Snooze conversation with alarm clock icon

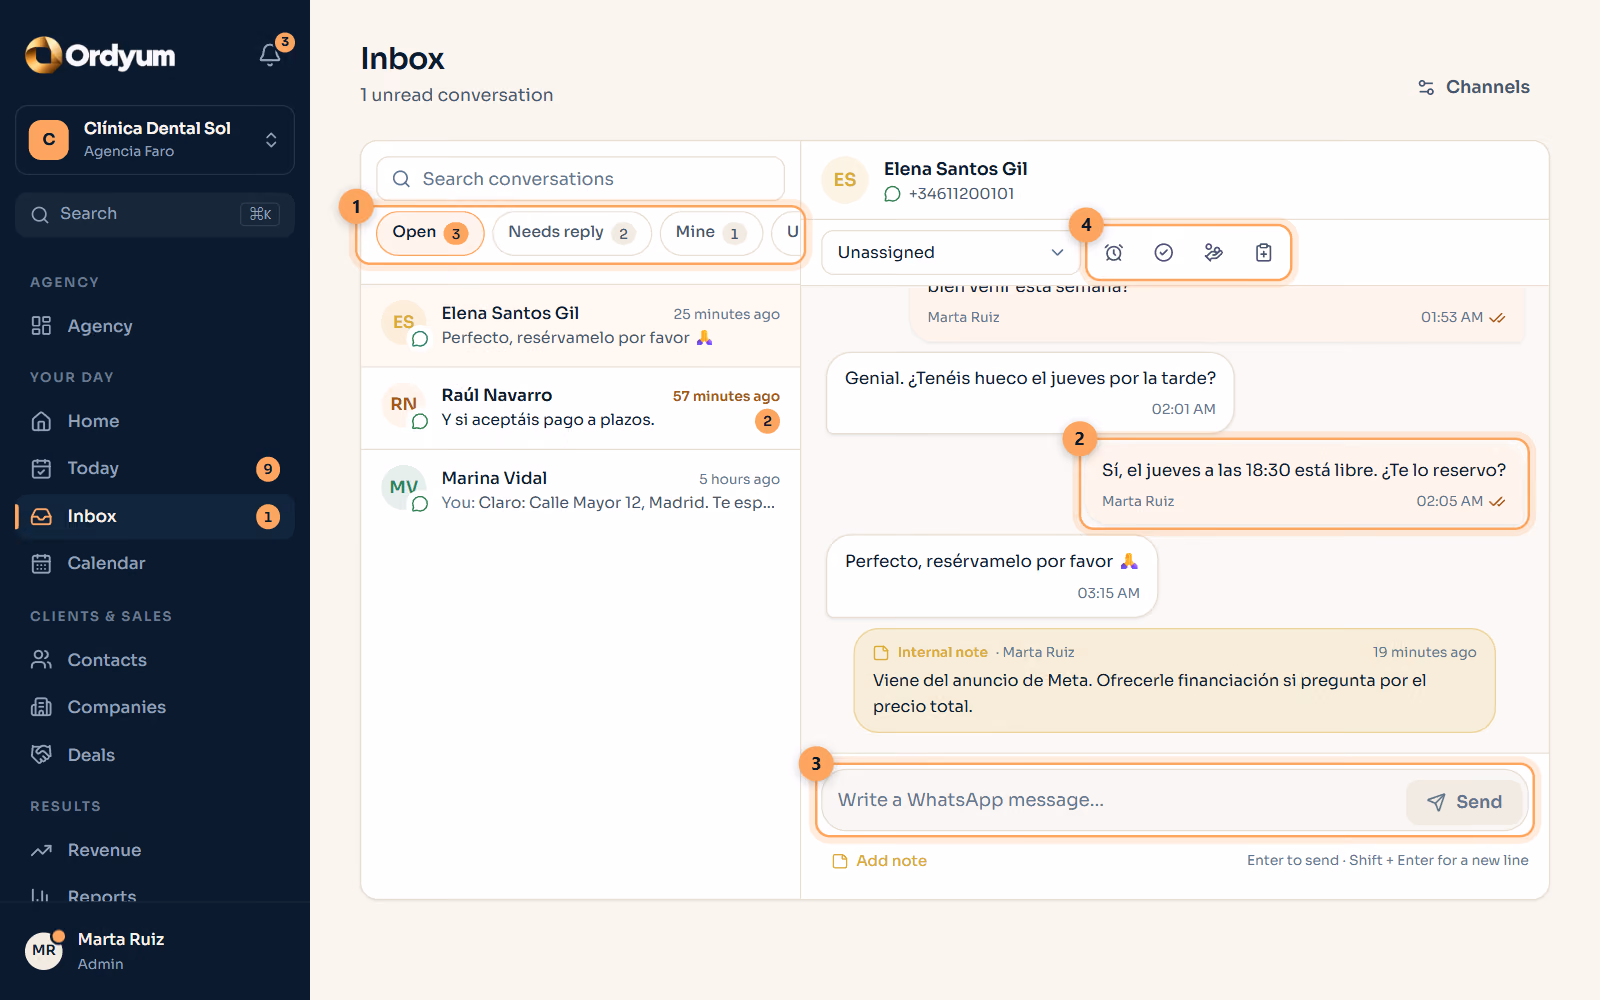point(1114,253)
